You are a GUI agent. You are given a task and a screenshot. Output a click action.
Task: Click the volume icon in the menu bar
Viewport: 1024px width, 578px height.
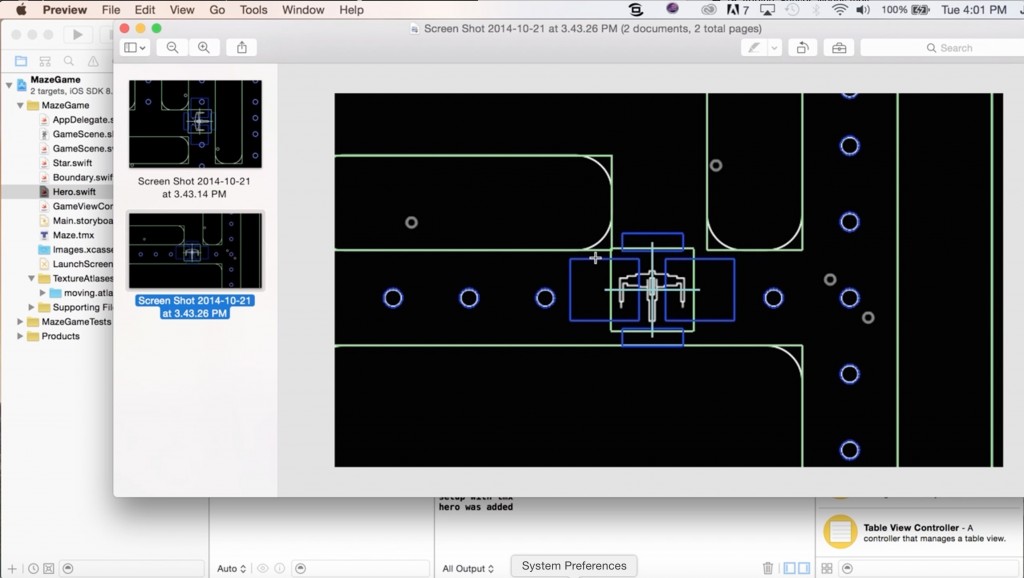click(862, 9)
